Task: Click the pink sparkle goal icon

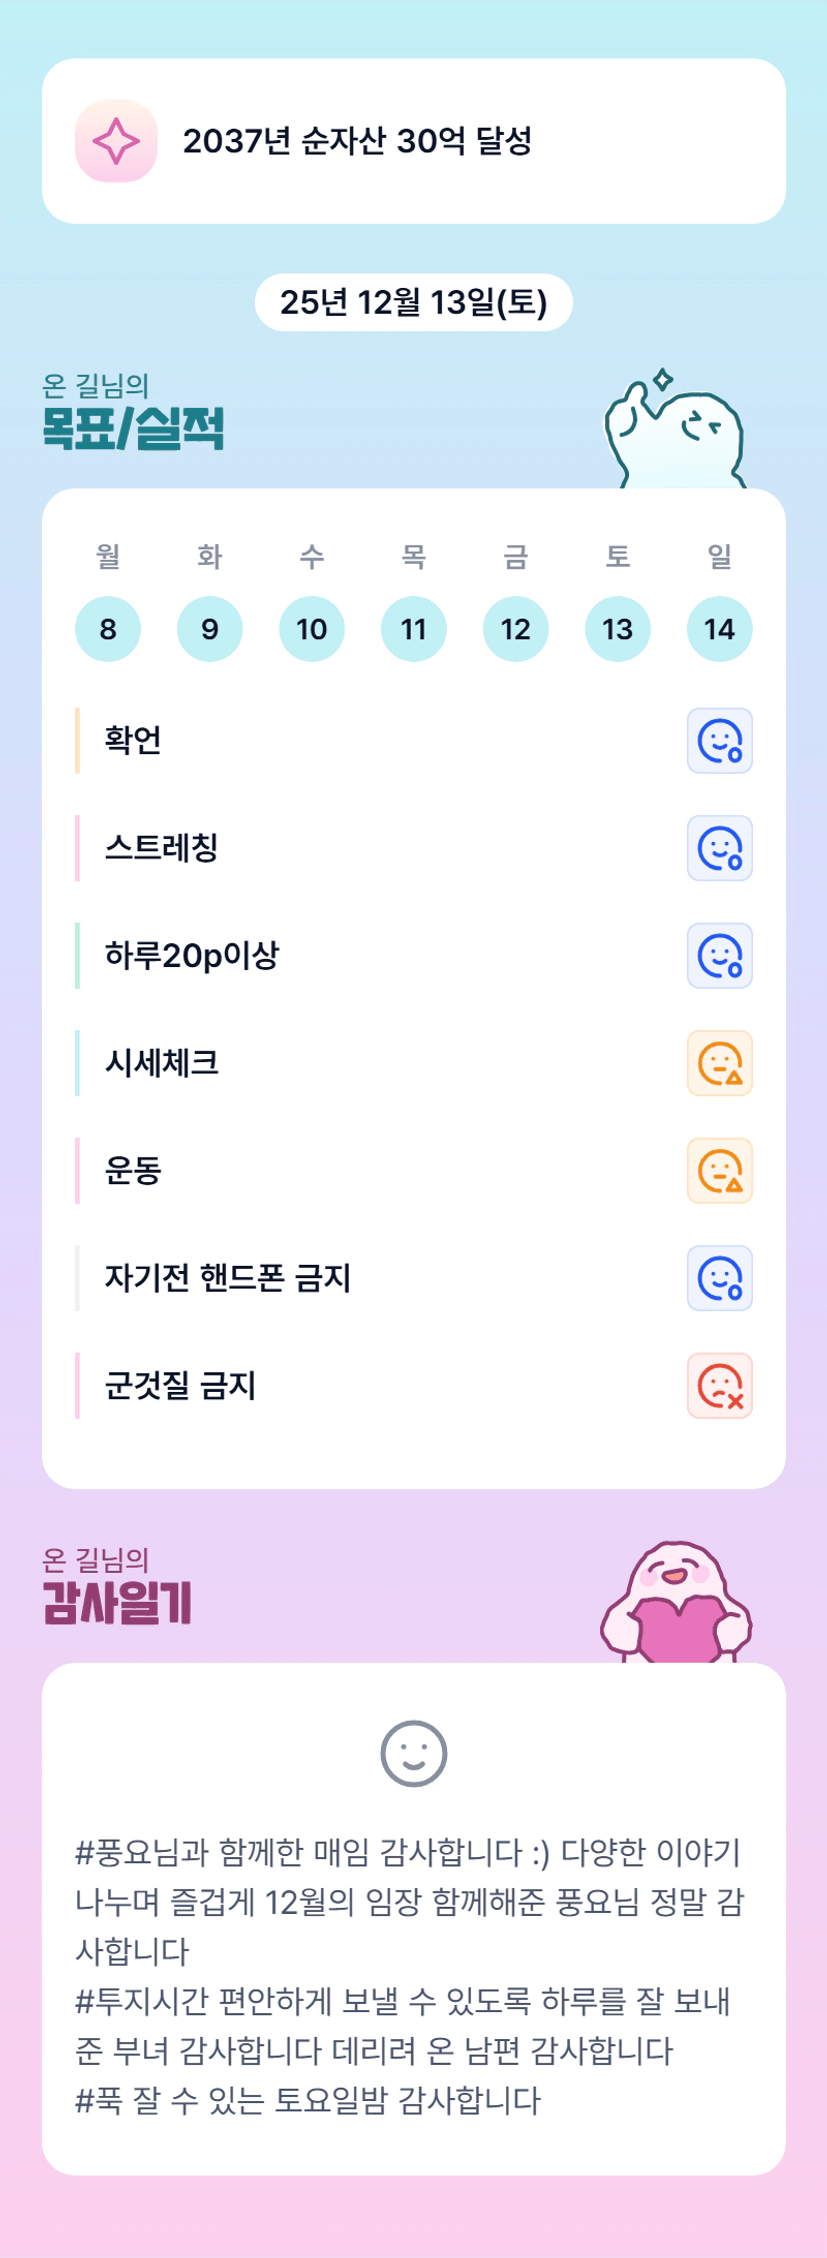Action: pos(116,141)
